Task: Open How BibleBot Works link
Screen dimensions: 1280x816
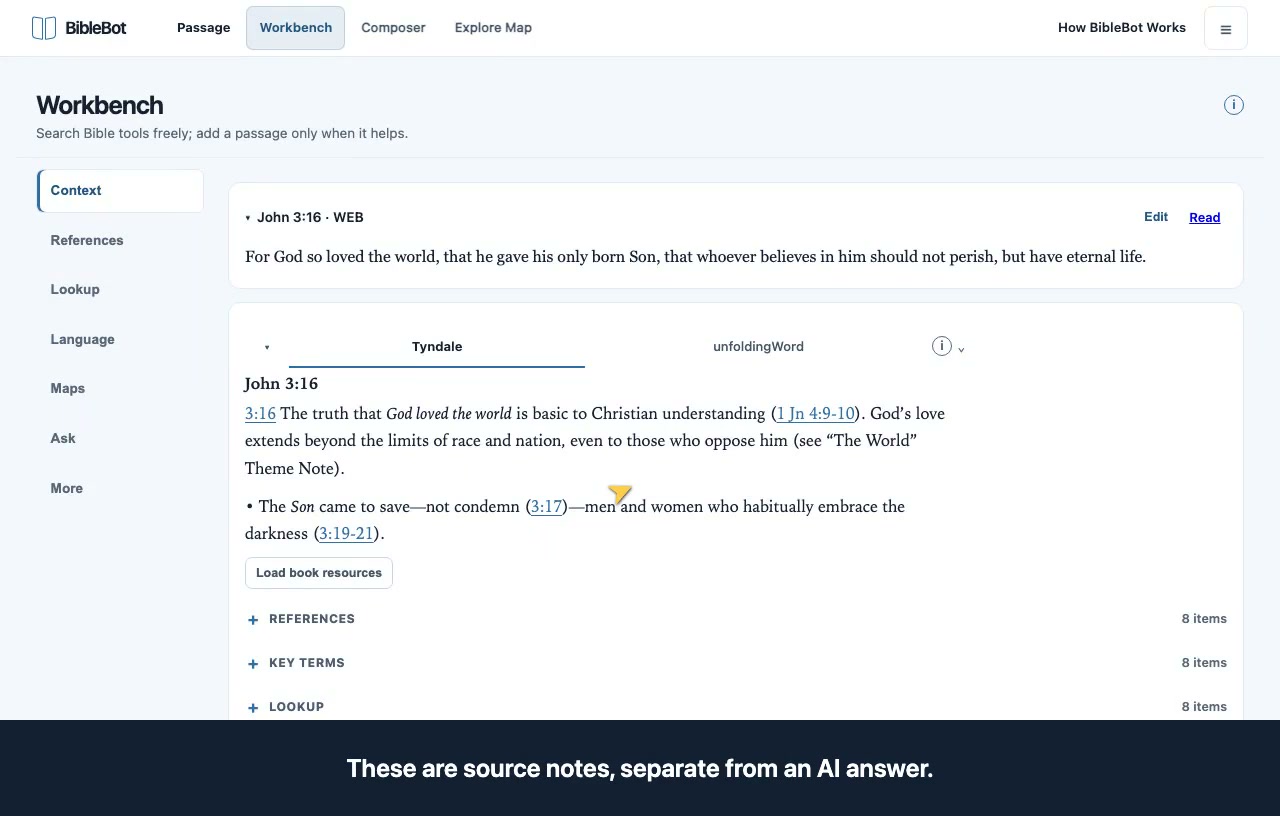Action: coord(1122,28)
